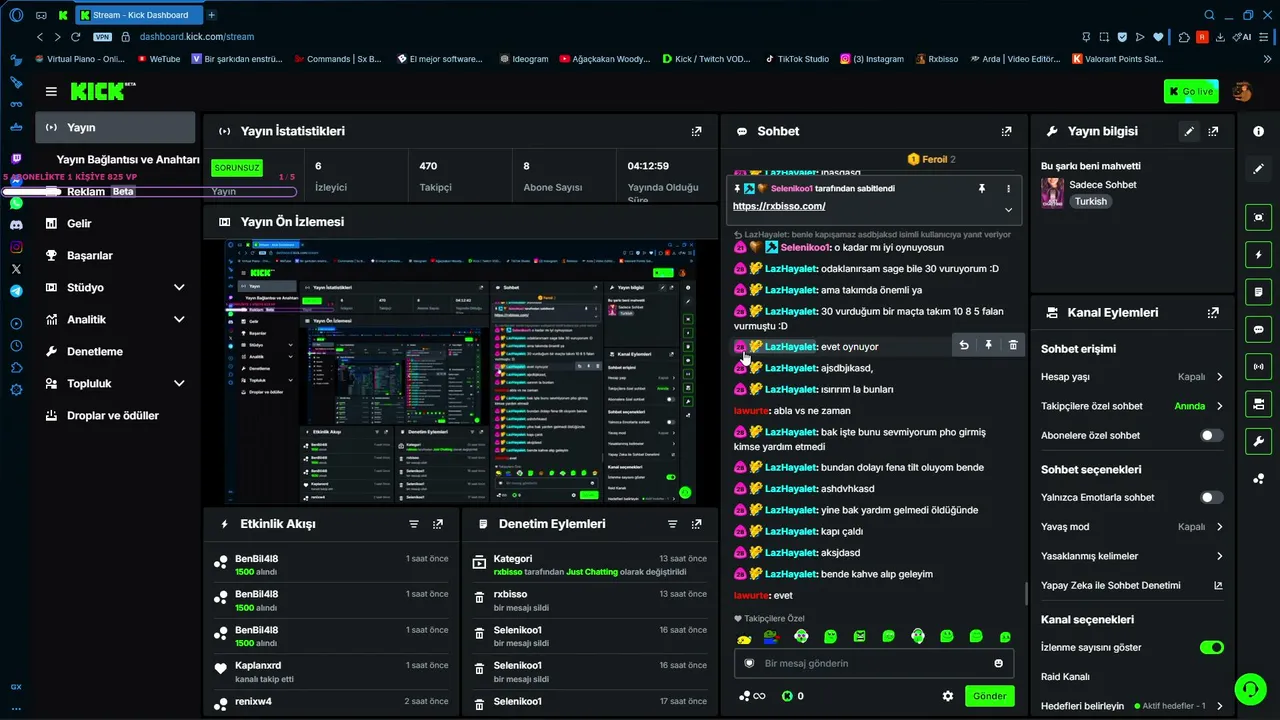Pop out the Yayın İstatistikleri panel
The image size is (1280, 720).
pyautogui.click(x=697, y=131)
